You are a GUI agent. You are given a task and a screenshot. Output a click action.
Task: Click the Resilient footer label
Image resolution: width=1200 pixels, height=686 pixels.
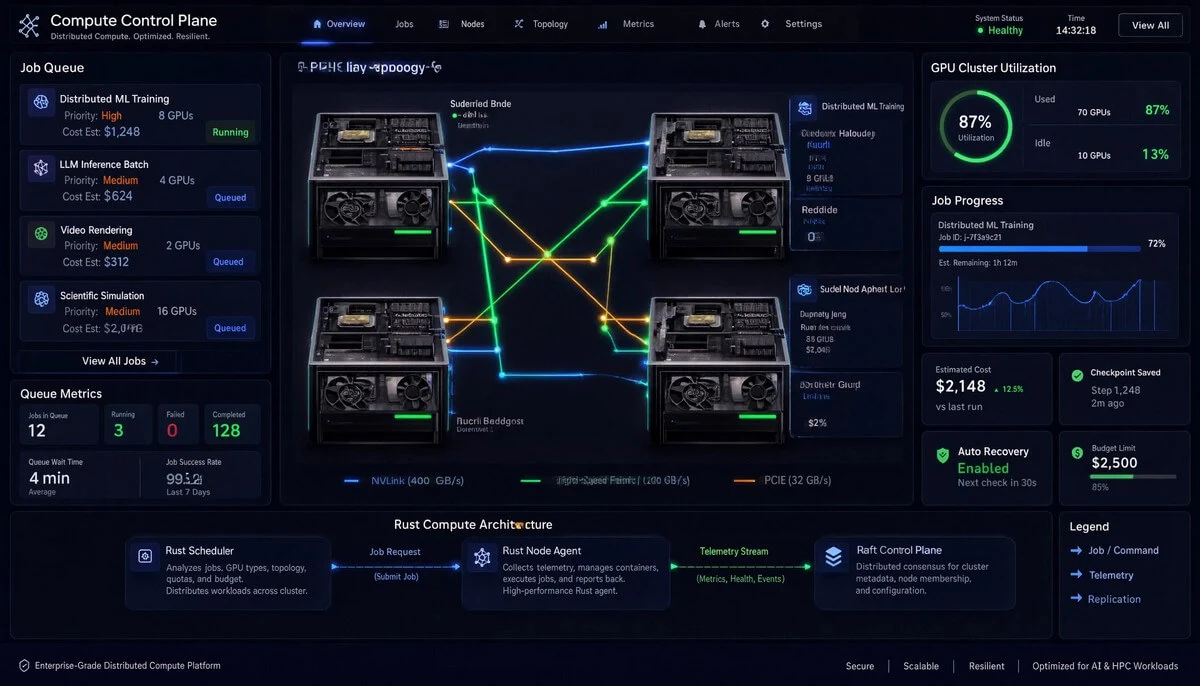click(x=986, y=666)
